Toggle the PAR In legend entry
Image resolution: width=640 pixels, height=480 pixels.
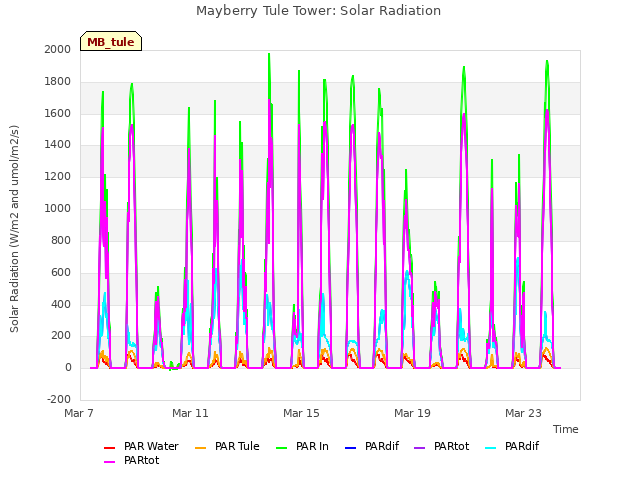pos(302,447)
